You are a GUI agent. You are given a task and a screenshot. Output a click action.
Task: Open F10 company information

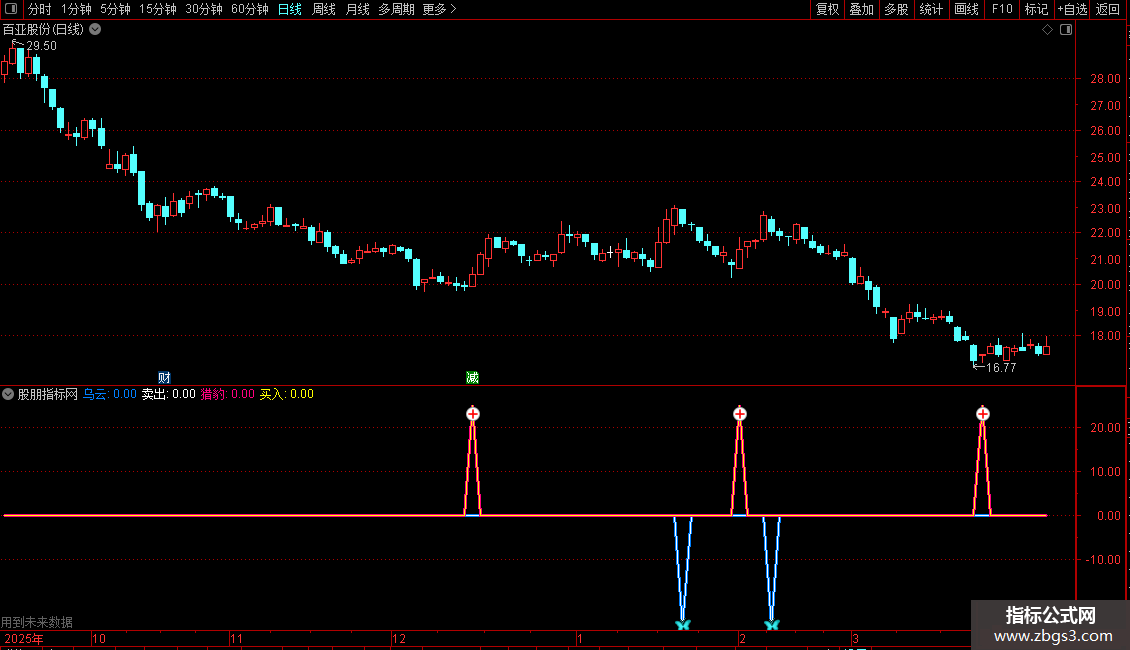tap(1002, 9)
